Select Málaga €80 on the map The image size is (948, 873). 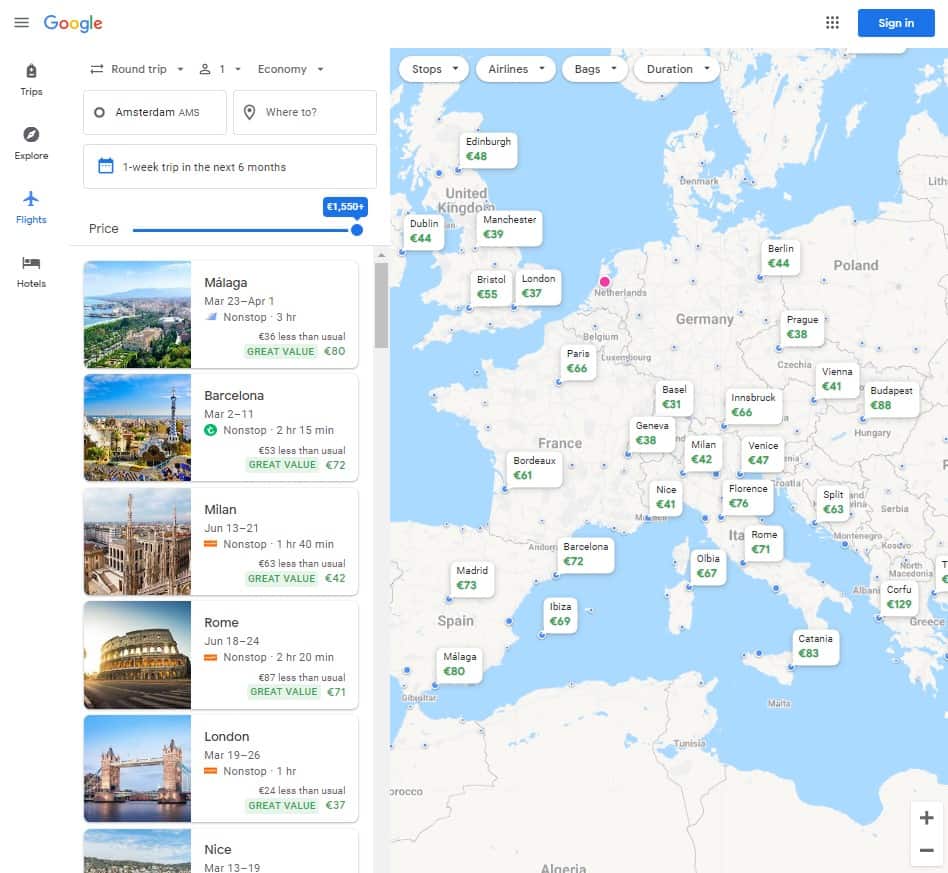[459, 664]
